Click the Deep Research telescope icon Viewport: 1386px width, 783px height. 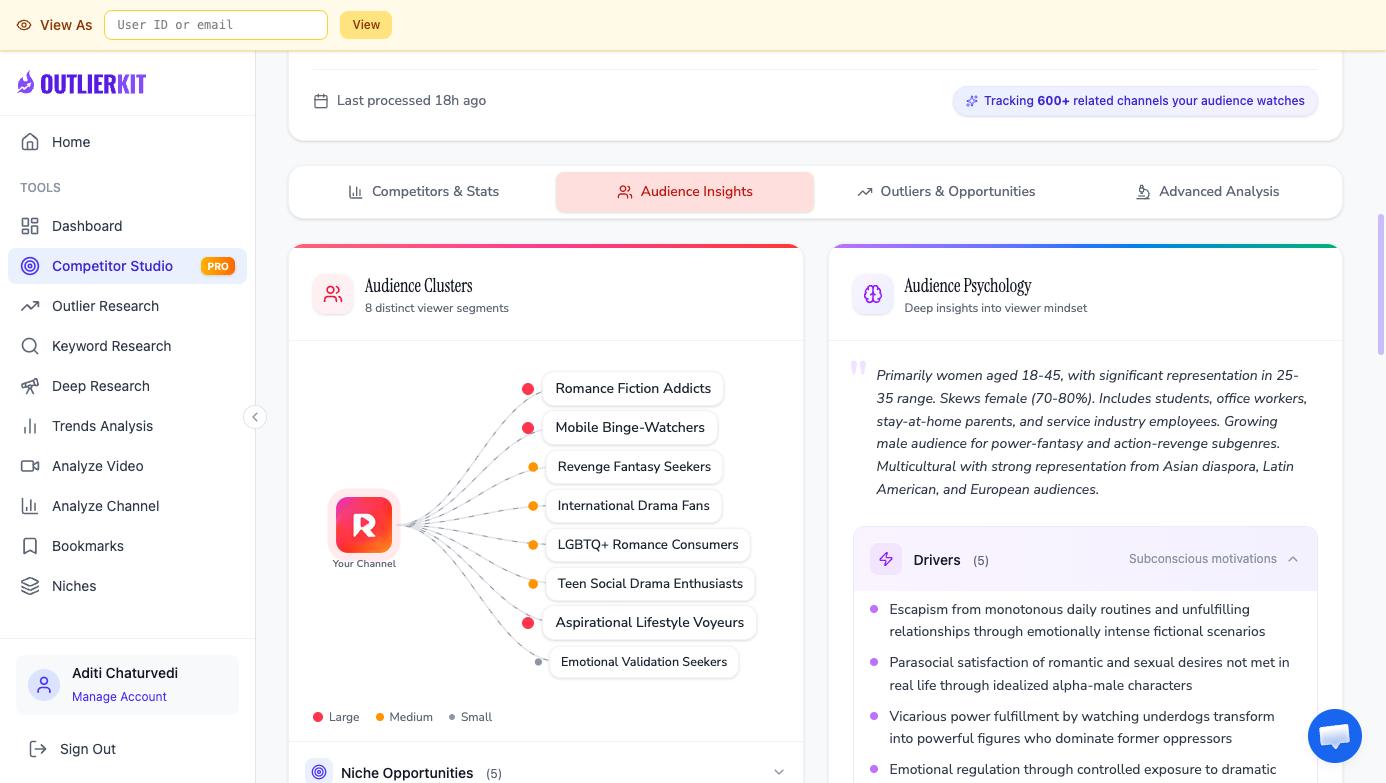30,386
